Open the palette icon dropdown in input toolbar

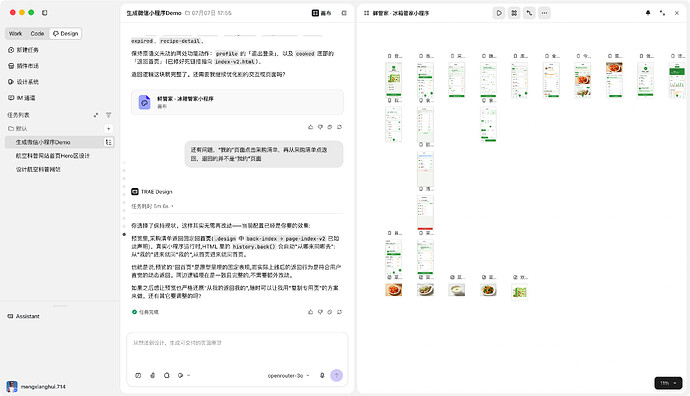184,375
